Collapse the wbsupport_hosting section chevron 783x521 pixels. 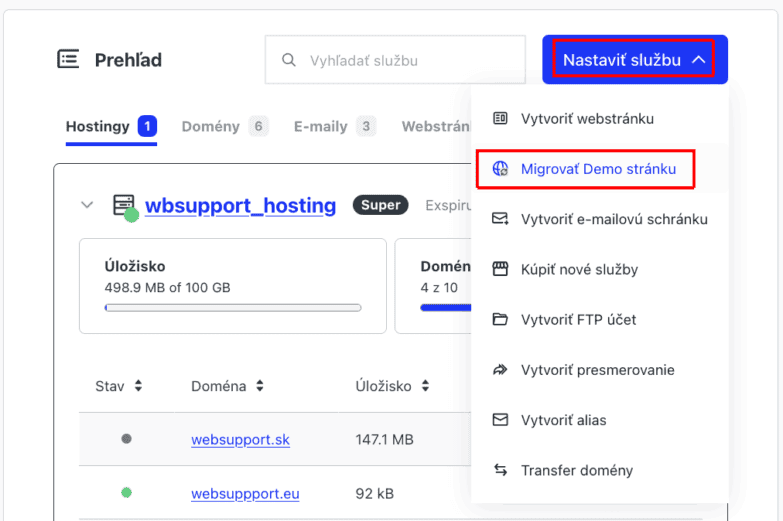[87, 205]
